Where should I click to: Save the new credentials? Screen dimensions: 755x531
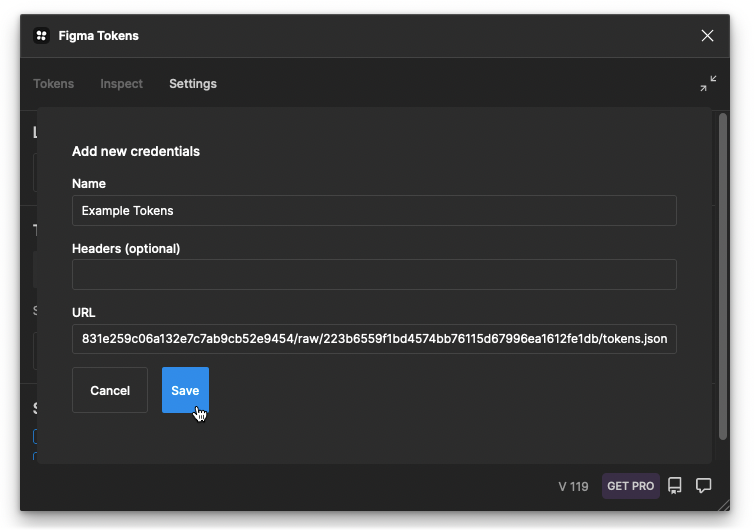[x=185, y=390]
